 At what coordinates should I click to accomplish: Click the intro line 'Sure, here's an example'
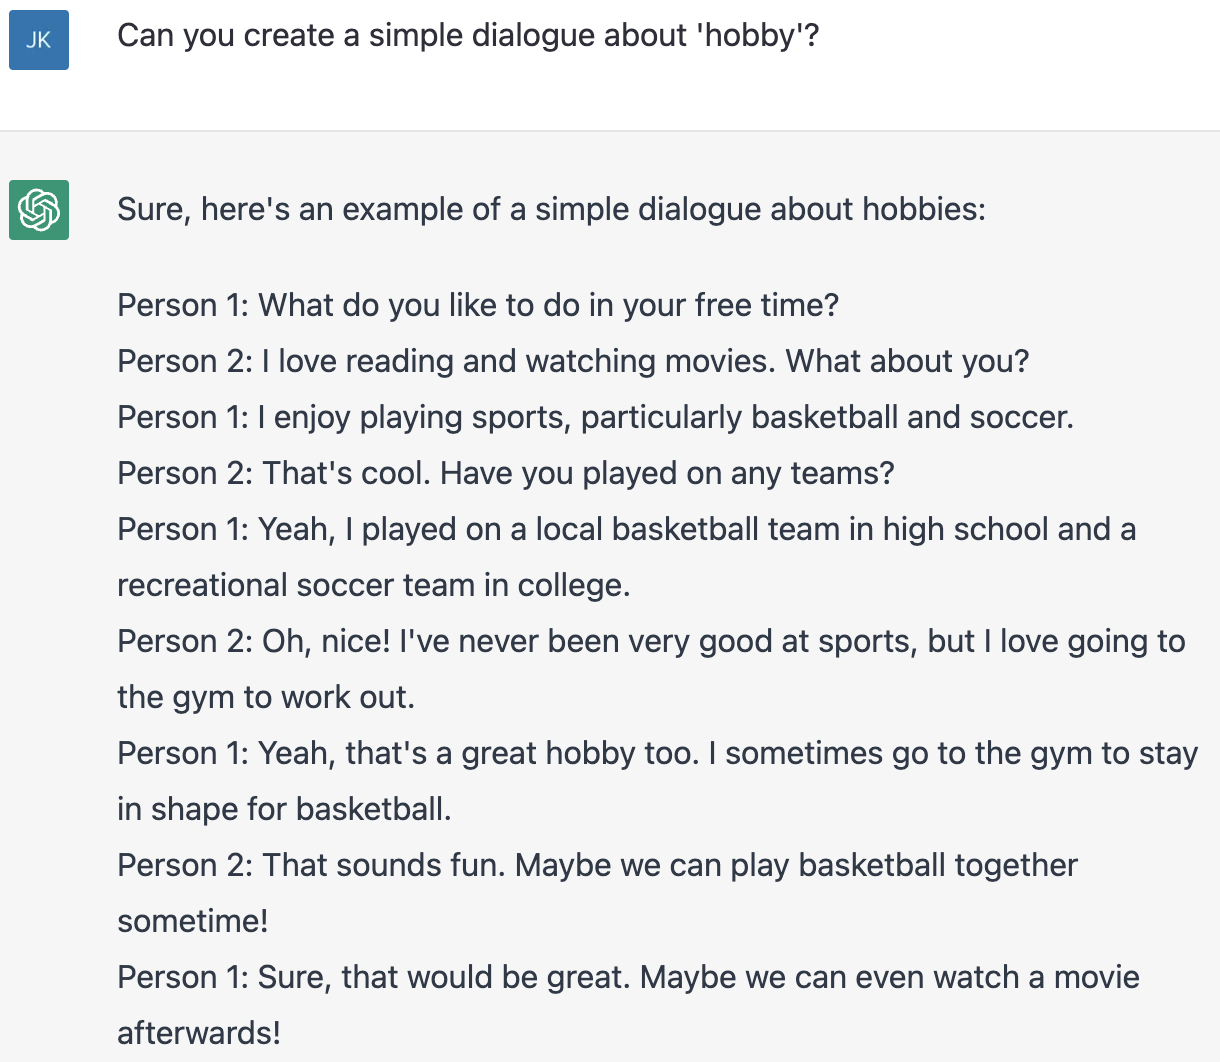[551, 209]
